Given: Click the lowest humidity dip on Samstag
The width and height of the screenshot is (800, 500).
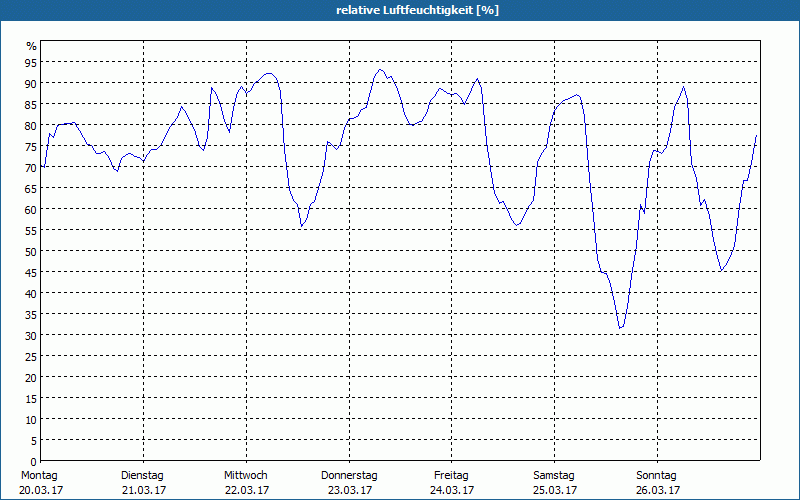Looking at the screenshot, I should [621, 328].
